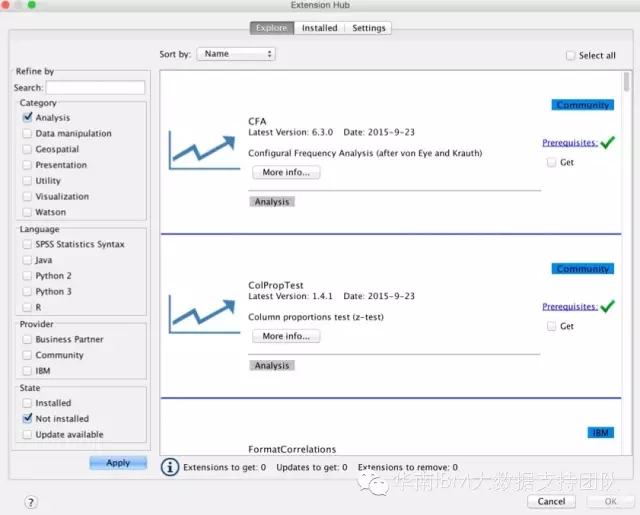
Task: Select the FormatCorrelations extension title
Action: [x=292, y=449]
